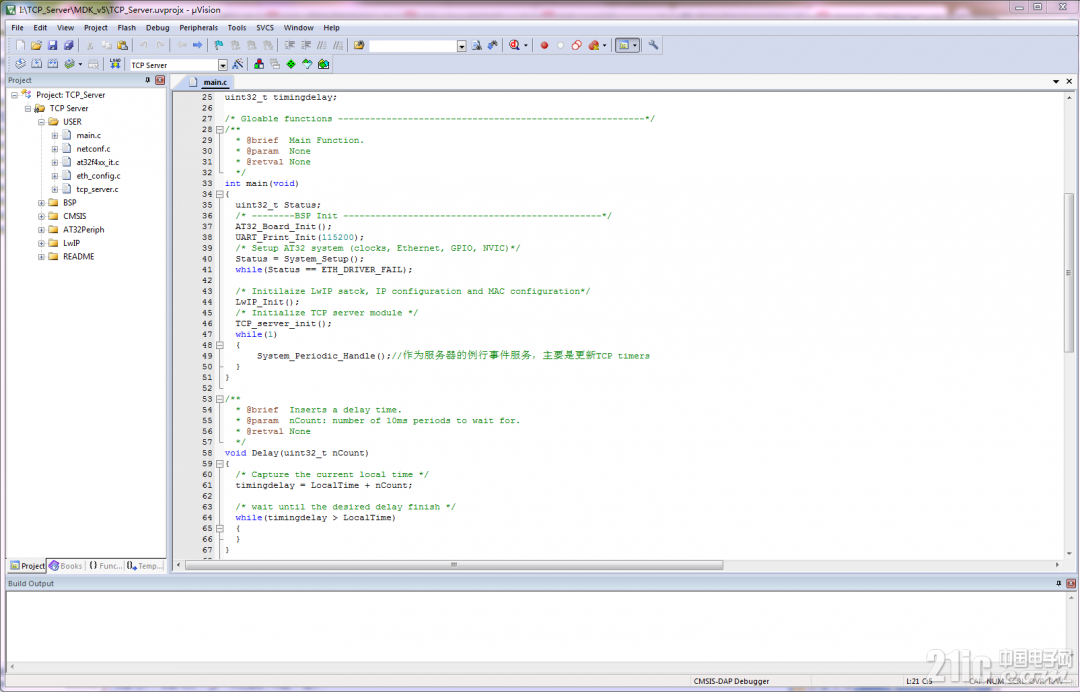Click the Incremental Find binoculars icon
This screenshot has height=692, width=1080.
[492, 45]
